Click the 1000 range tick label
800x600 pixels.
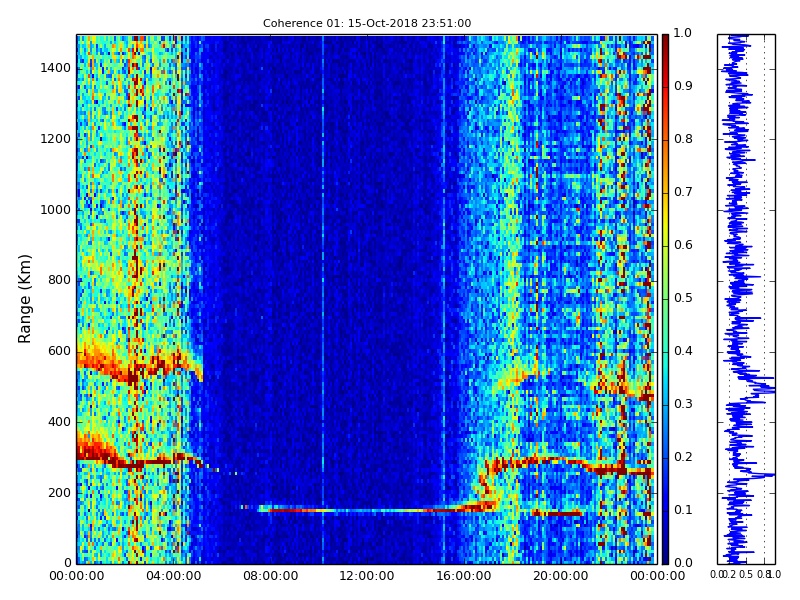coord(56,210)
